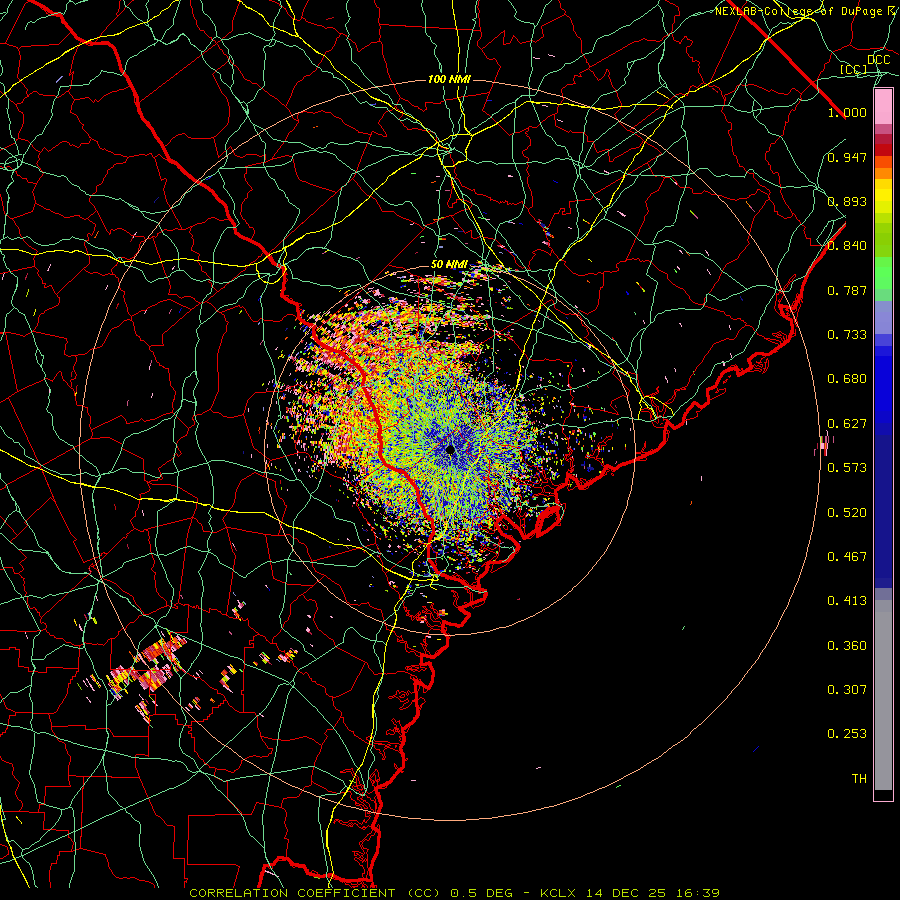Click the 0.627 legend value
900x900 pixels.
pyautogui.click(x=847, y=424)
